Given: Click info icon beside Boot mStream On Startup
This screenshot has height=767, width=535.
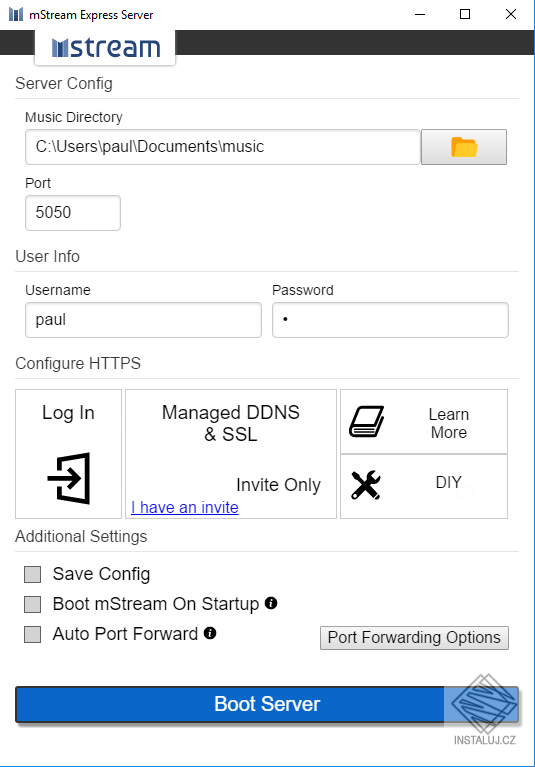Looking at the screenshot, I should click(271, 603).
